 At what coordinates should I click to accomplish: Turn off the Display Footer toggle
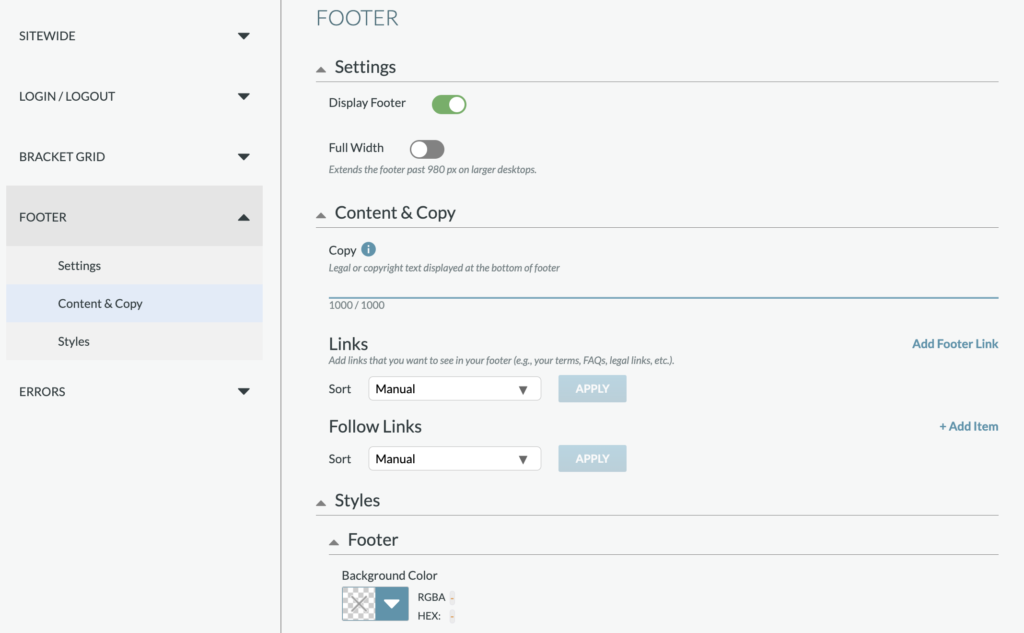tap(449, 104)
